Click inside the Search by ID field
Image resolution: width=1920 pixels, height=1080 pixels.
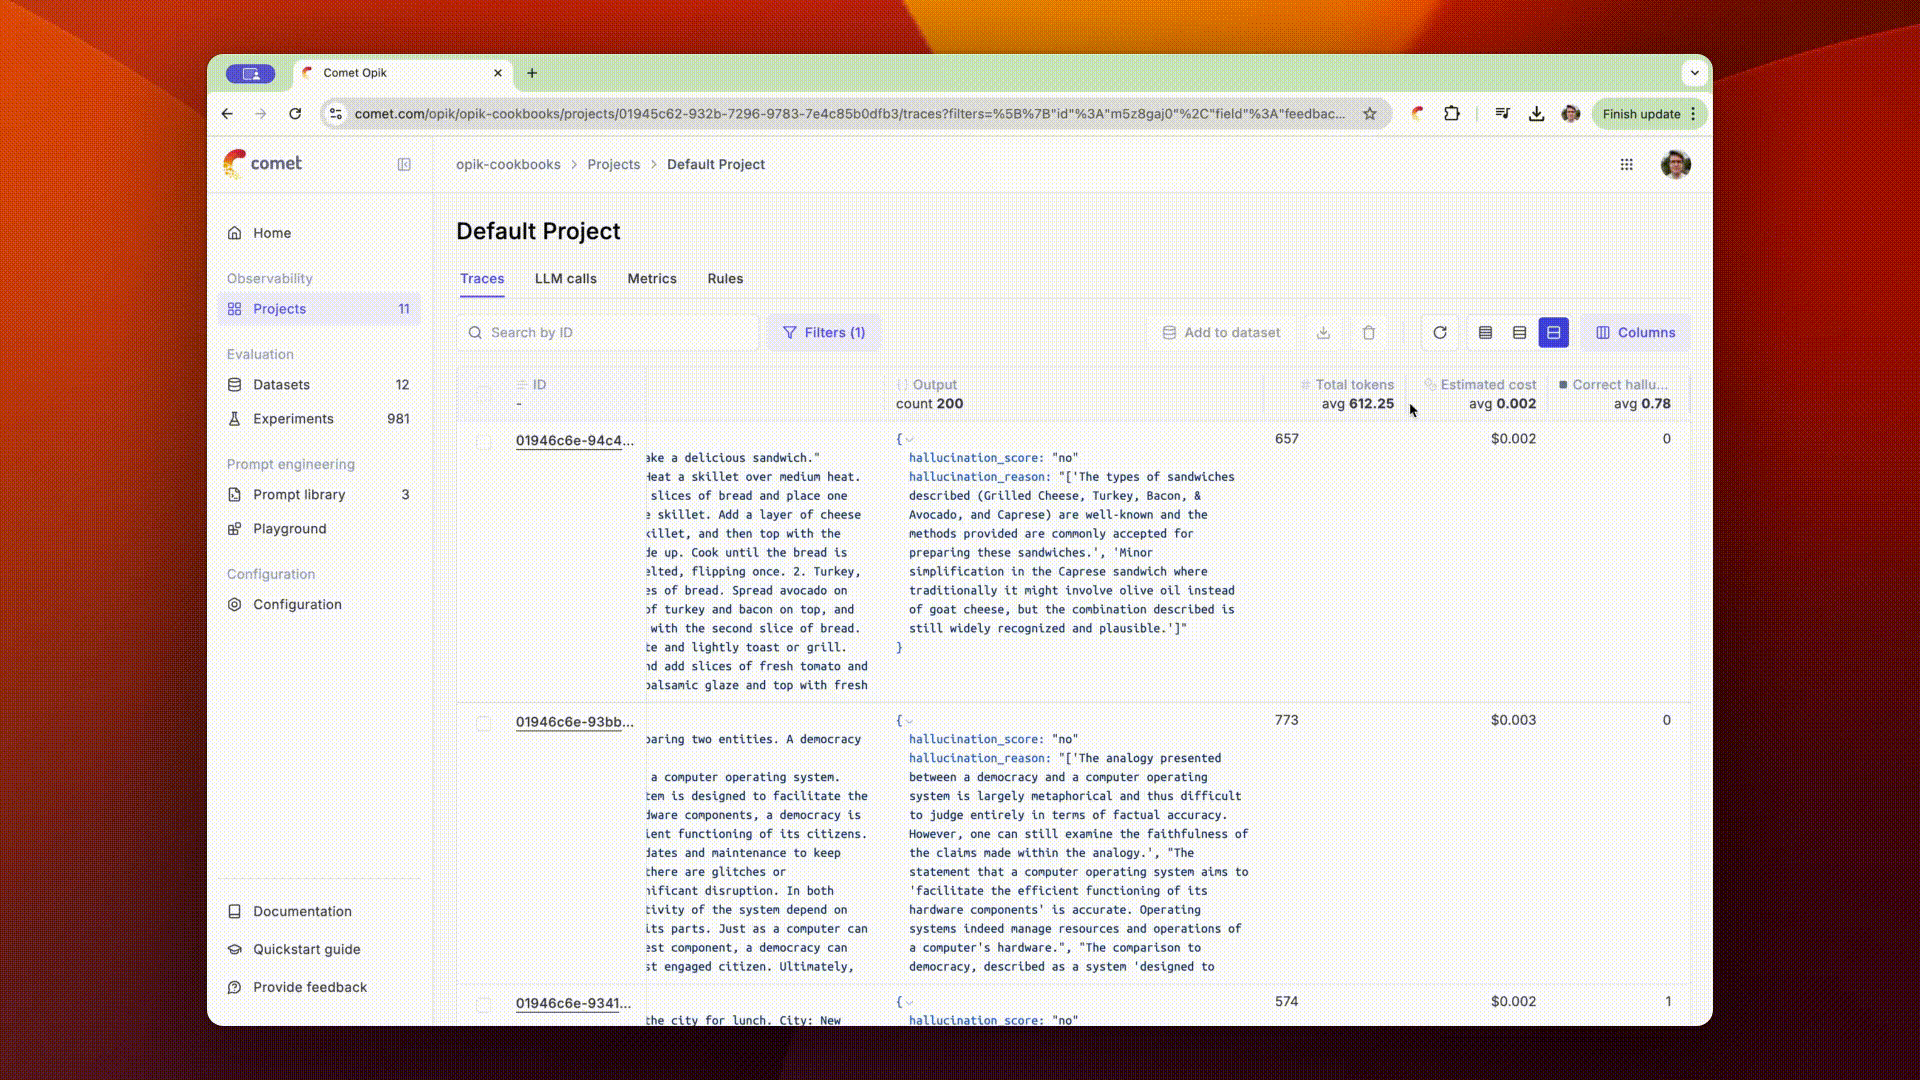tap(607, 332)
